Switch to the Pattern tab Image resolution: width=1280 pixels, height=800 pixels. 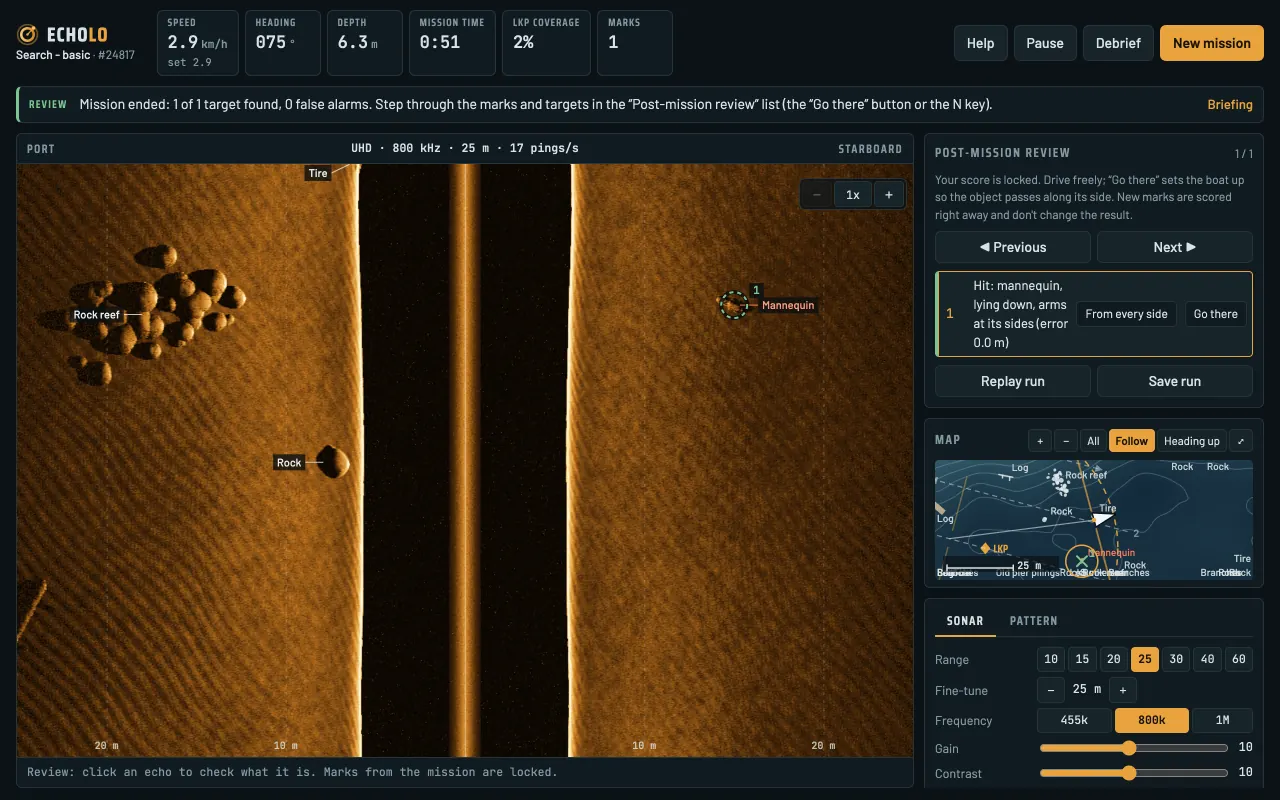1033,621
